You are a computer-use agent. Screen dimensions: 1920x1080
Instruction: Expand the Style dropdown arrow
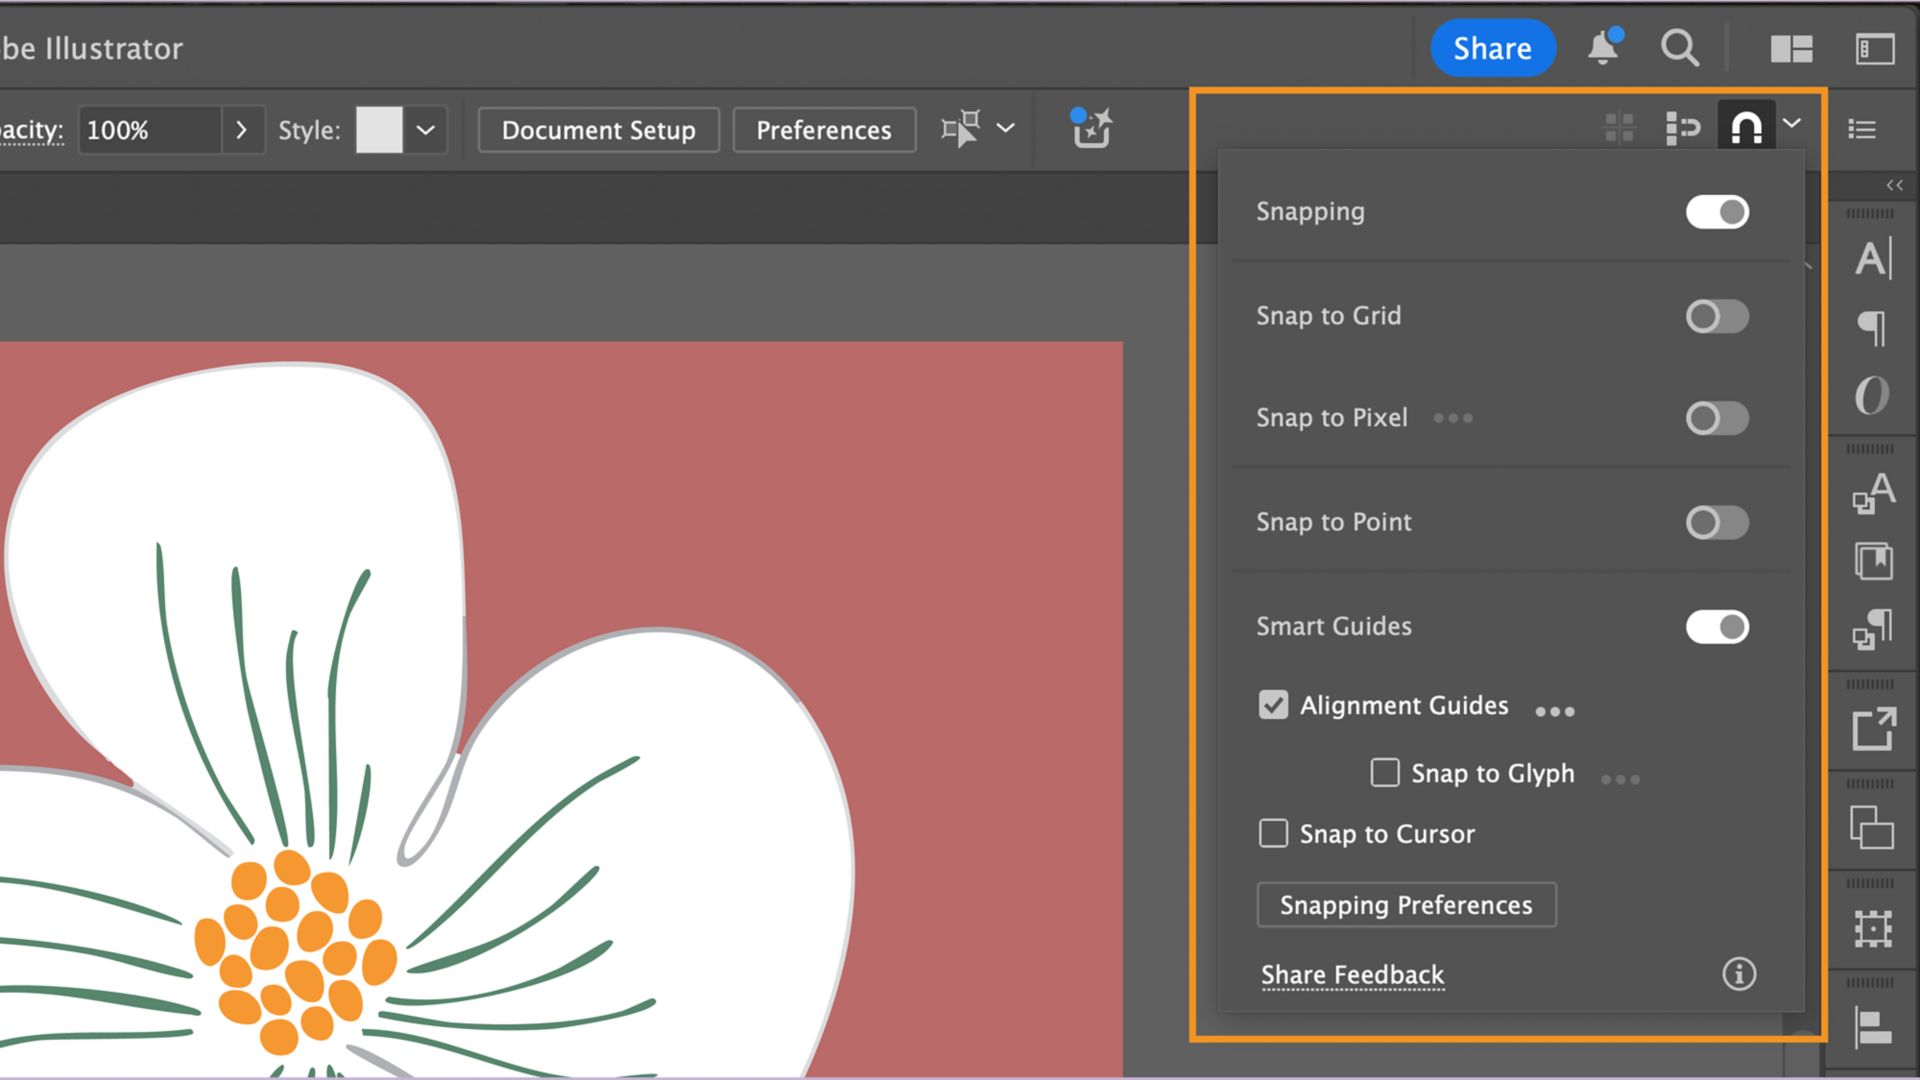click(x=425, y=130)
